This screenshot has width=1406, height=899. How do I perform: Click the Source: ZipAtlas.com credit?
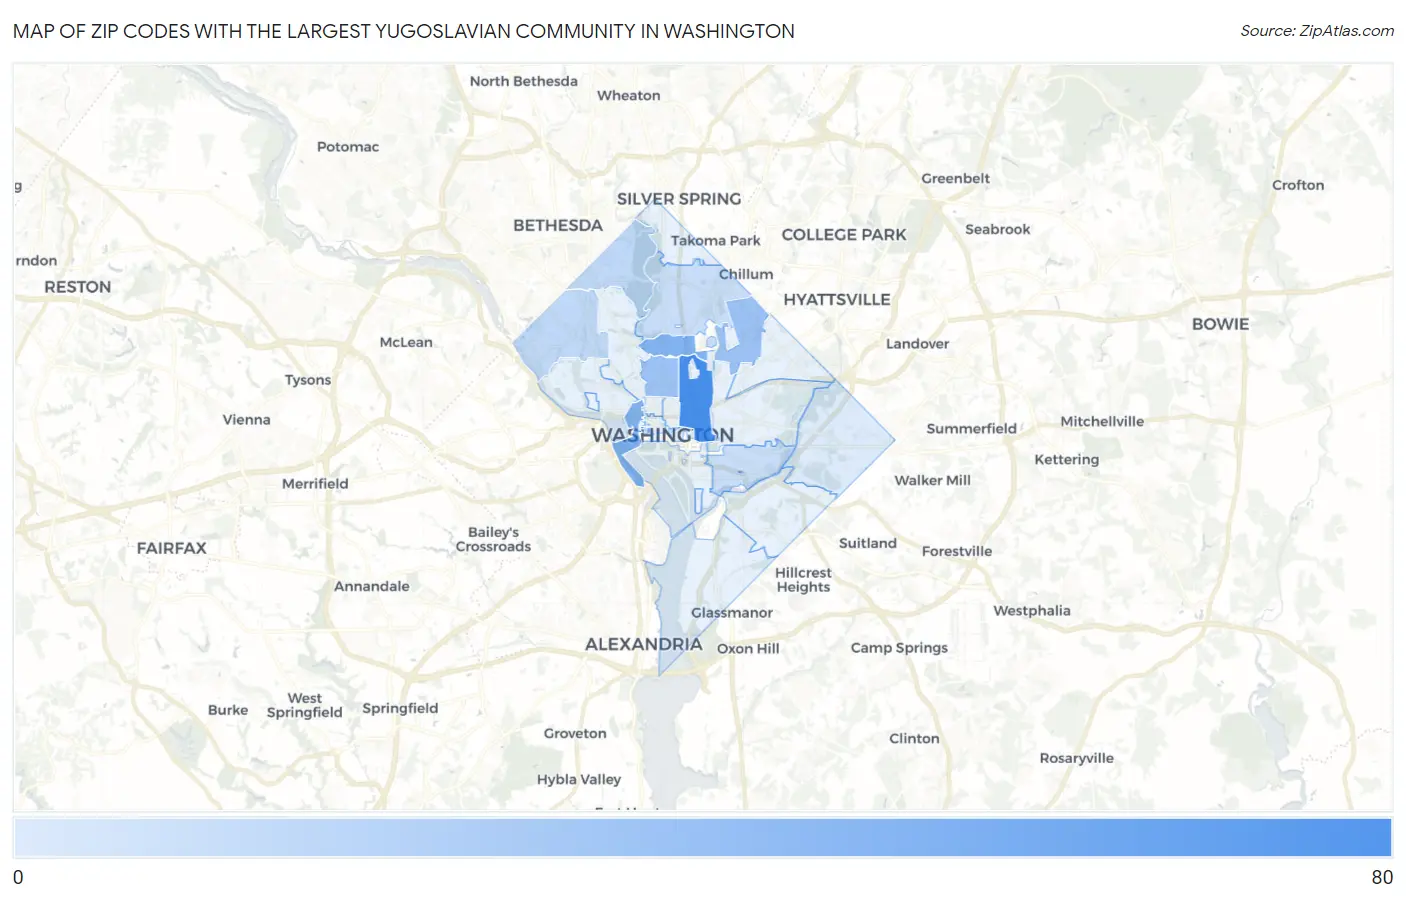(1317, 31)
